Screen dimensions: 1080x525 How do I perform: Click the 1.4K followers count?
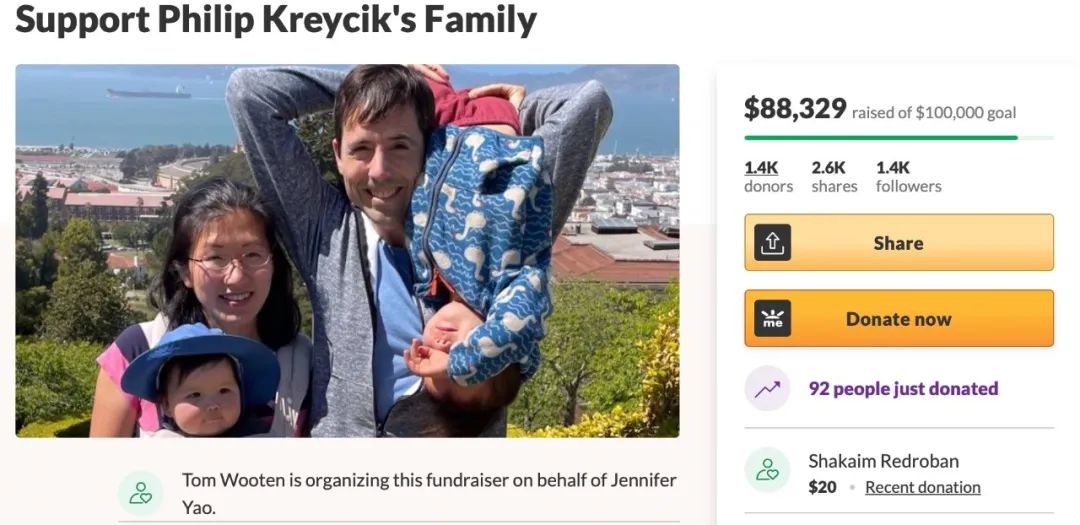point(908,177)
